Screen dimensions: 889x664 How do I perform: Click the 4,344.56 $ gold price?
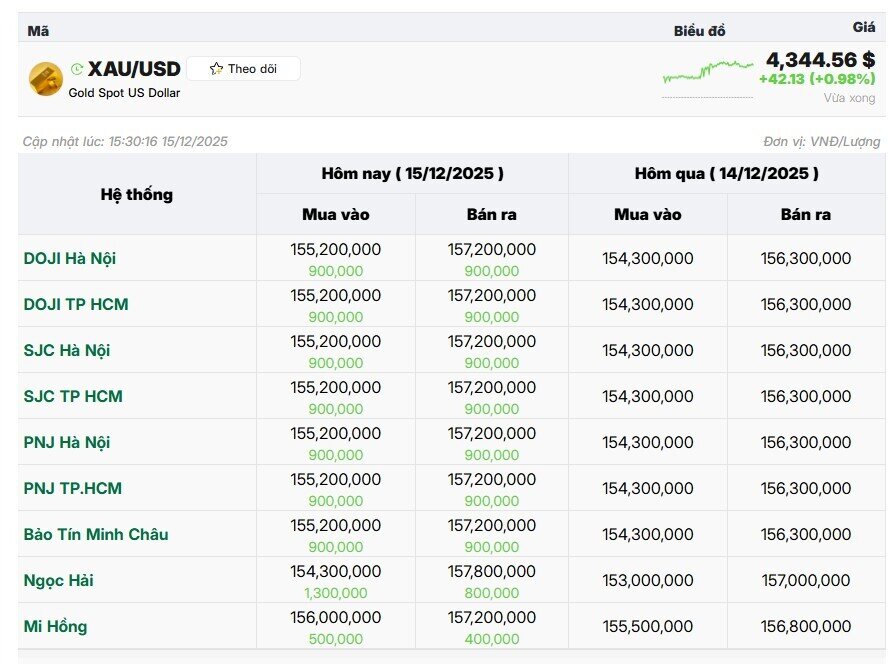(820, 60)
